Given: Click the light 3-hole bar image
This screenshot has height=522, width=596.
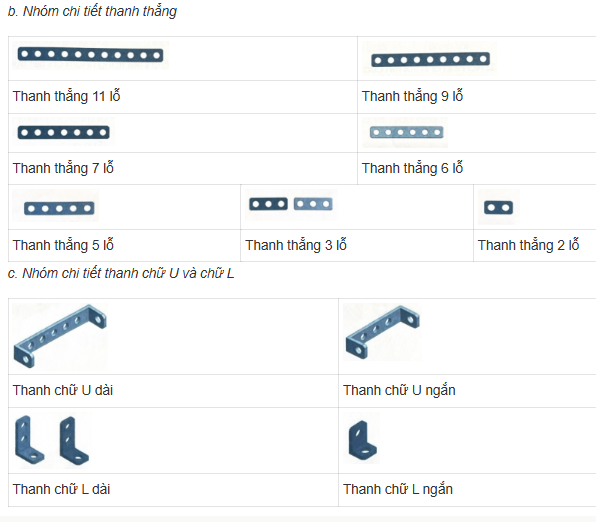Looking at the screenshot, I should [x=313, y=204].
